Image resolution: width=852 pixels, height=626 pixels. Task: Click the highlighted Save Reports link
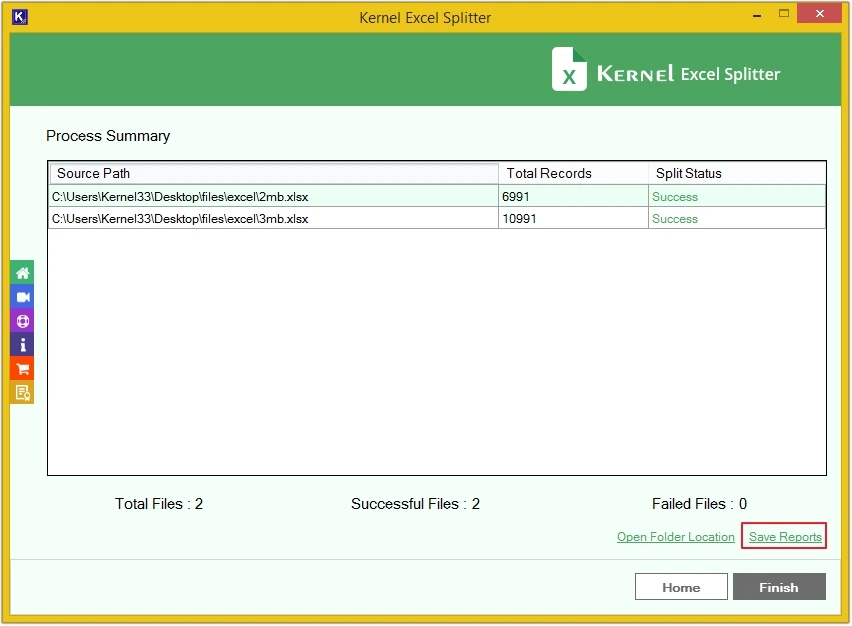click(x=783, y=536)
